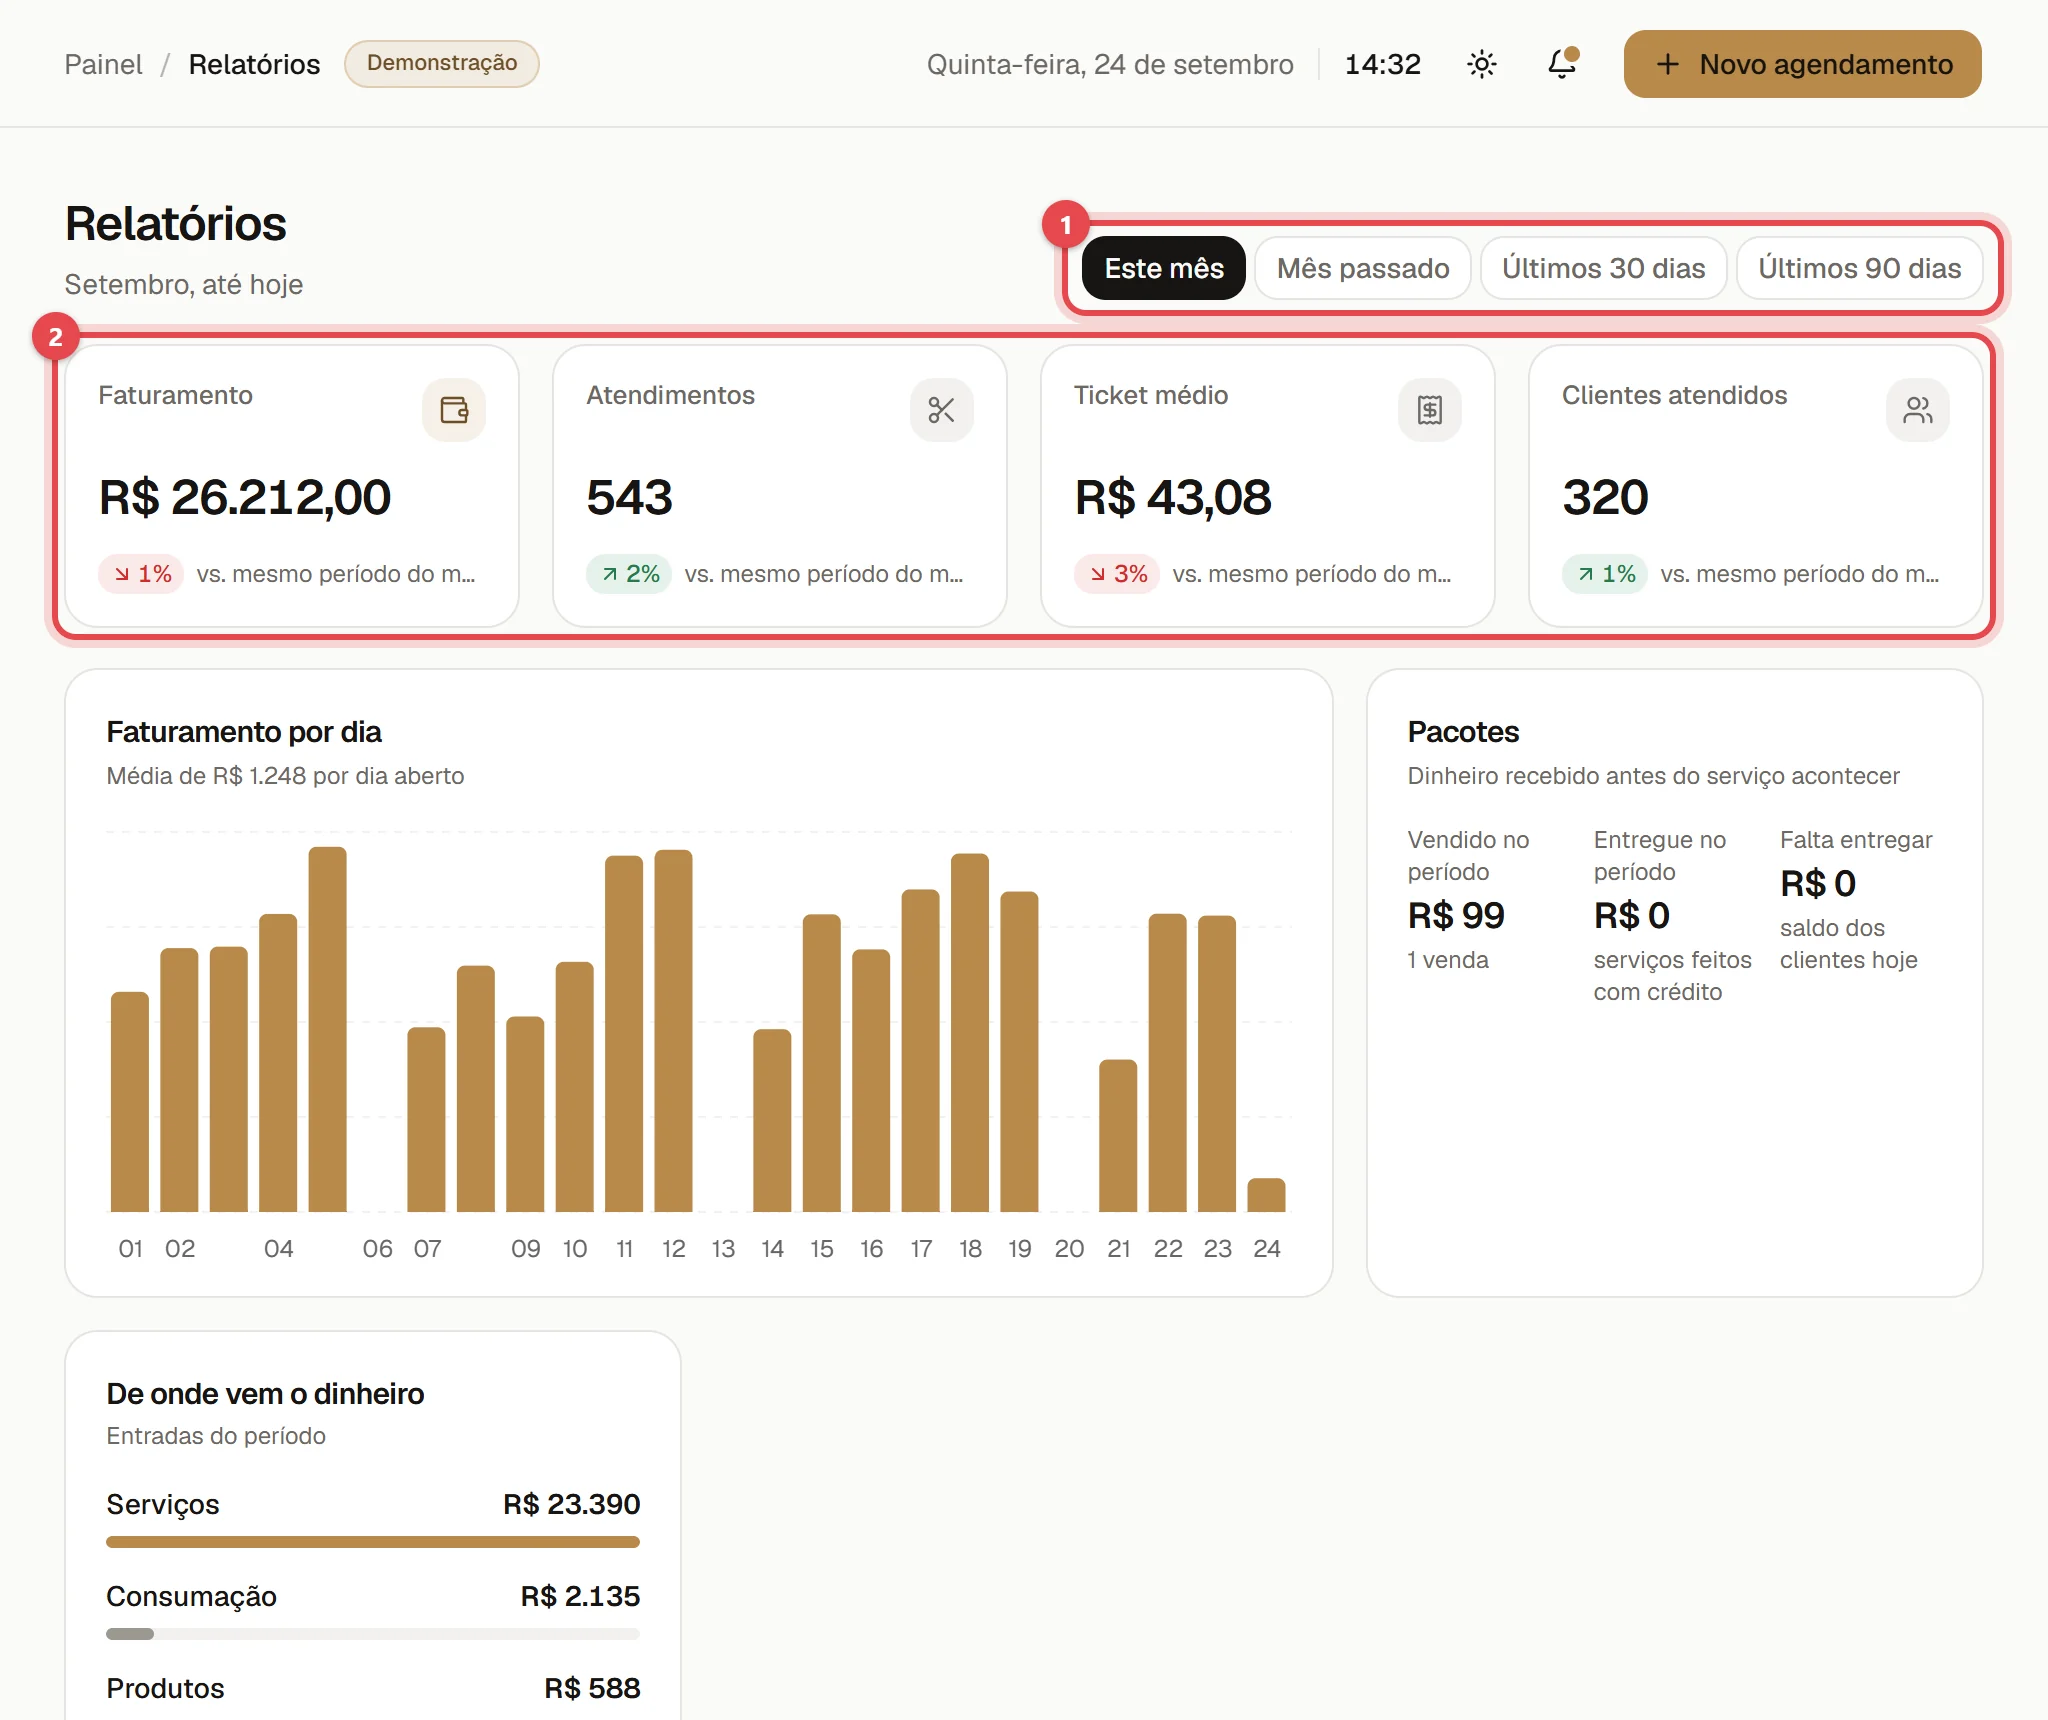
Task: Click the Relatórios breadcrumb
Action: (x=254, y=64)
